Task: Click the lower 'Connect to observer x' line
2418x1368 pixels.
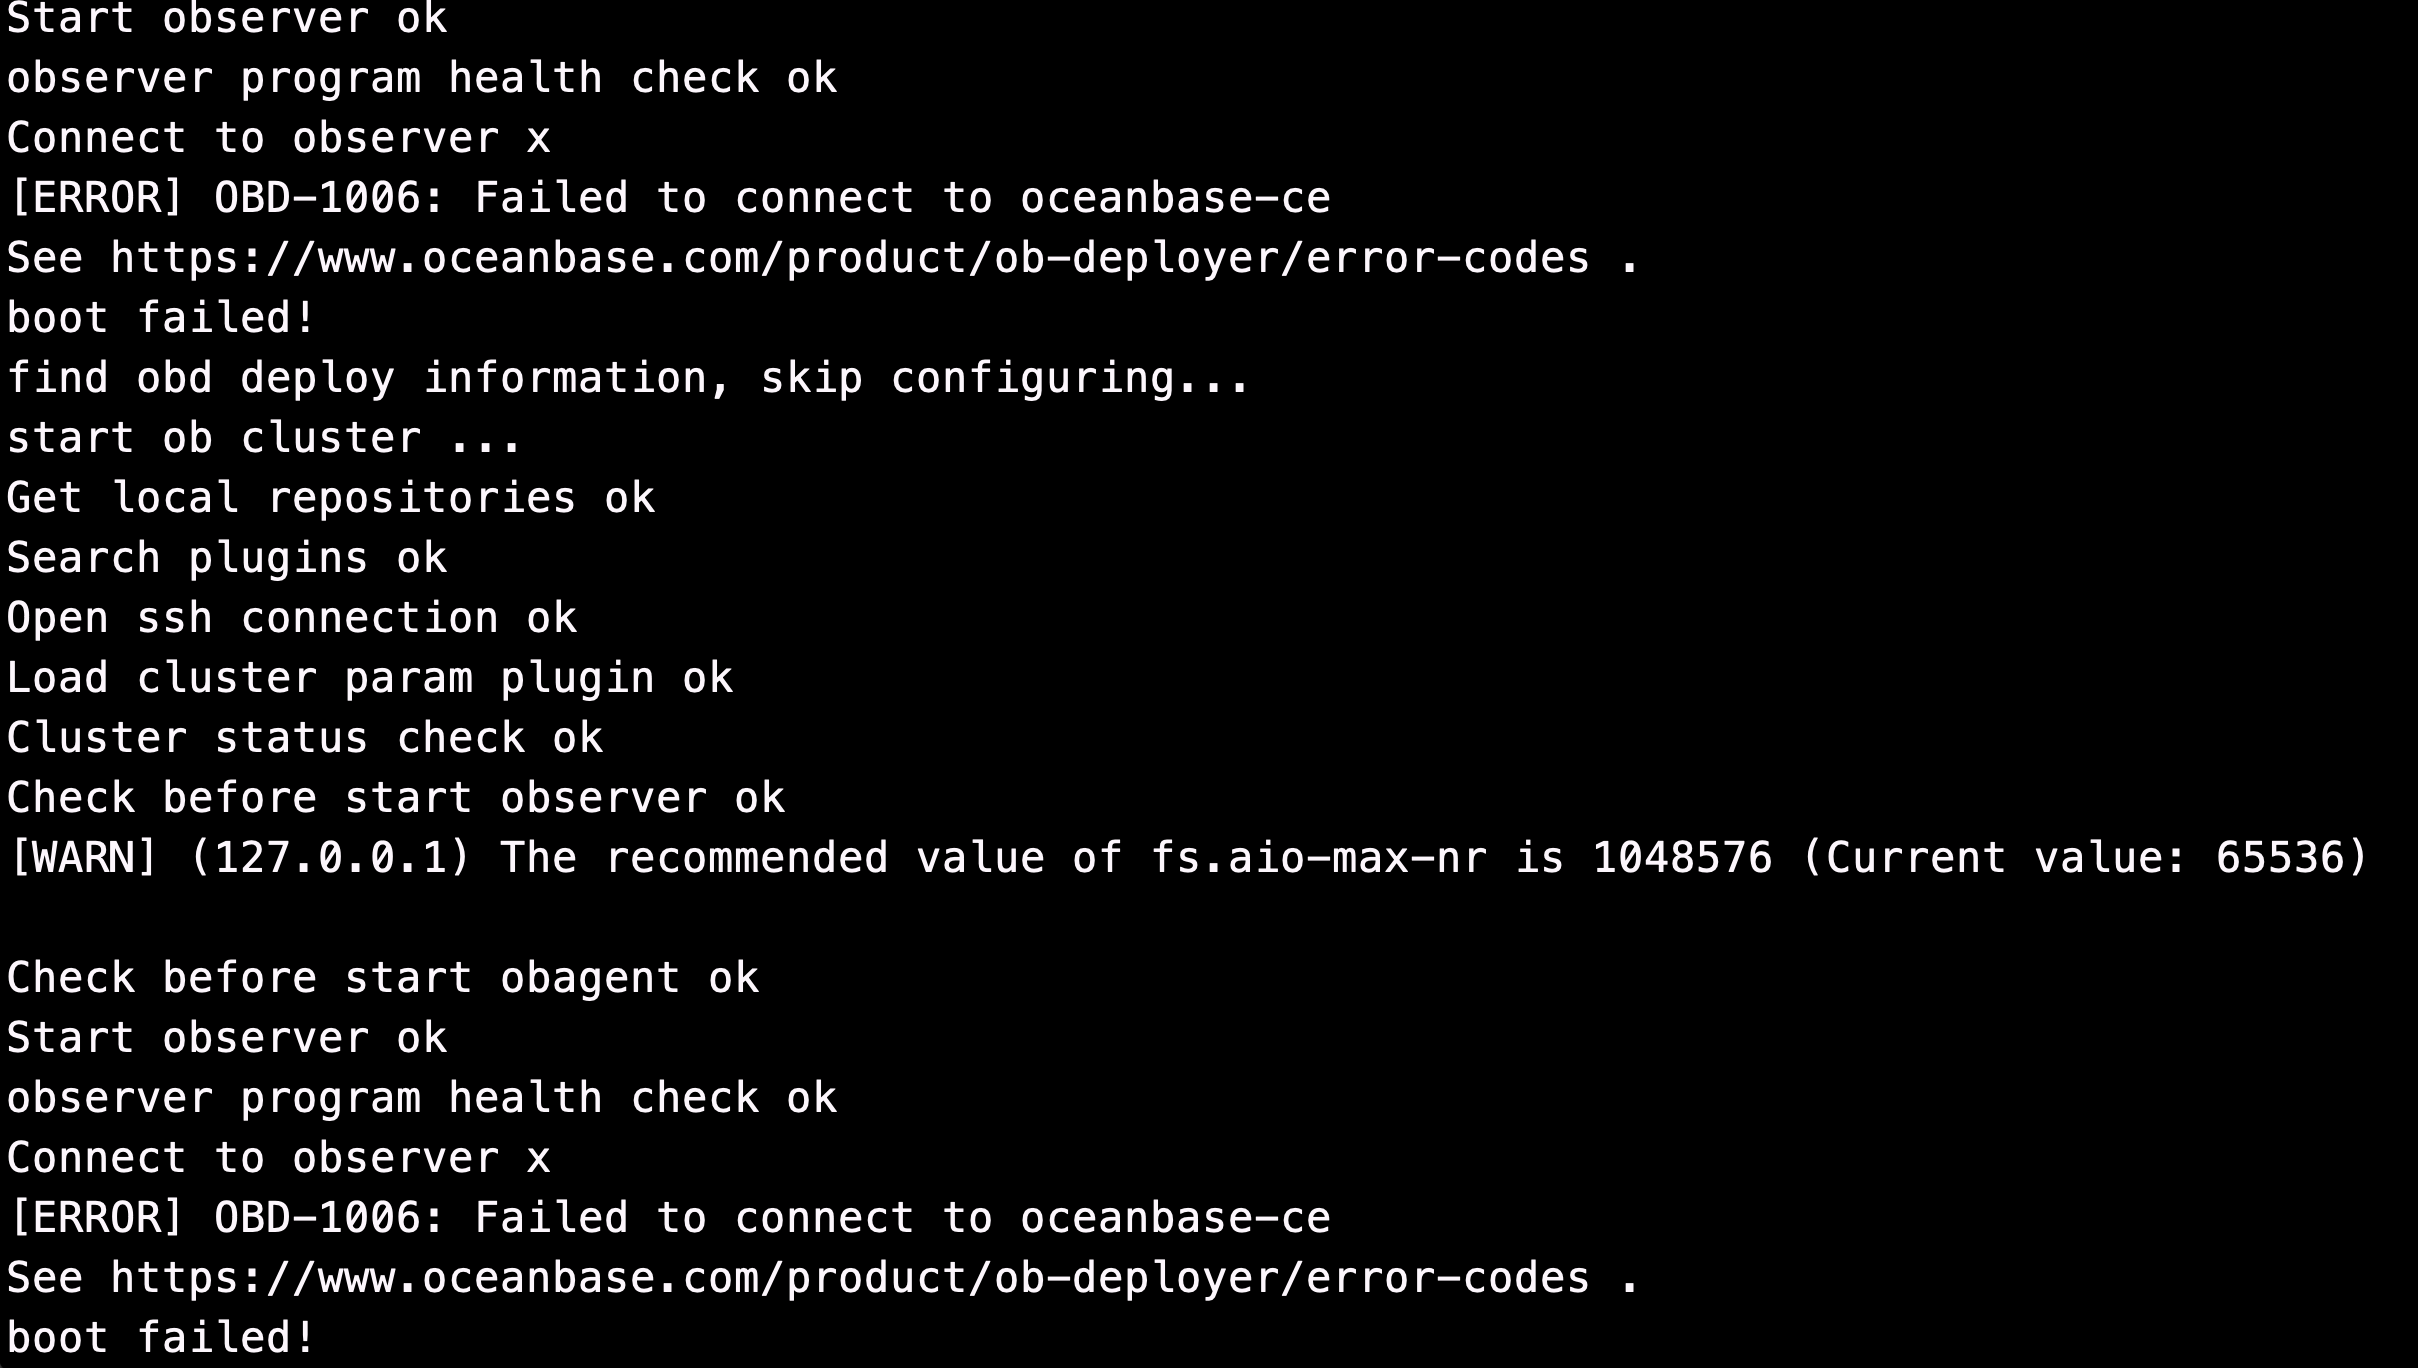Action: pyautogui.click(x=279, y=1158)
